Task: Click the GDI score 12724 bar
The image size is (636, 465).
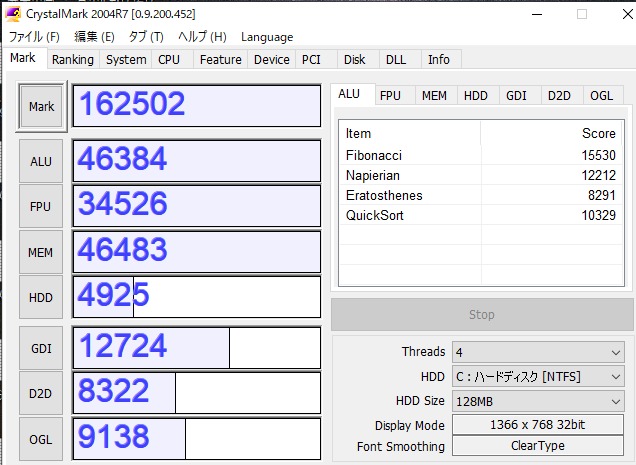Action: tap(197, 348)
